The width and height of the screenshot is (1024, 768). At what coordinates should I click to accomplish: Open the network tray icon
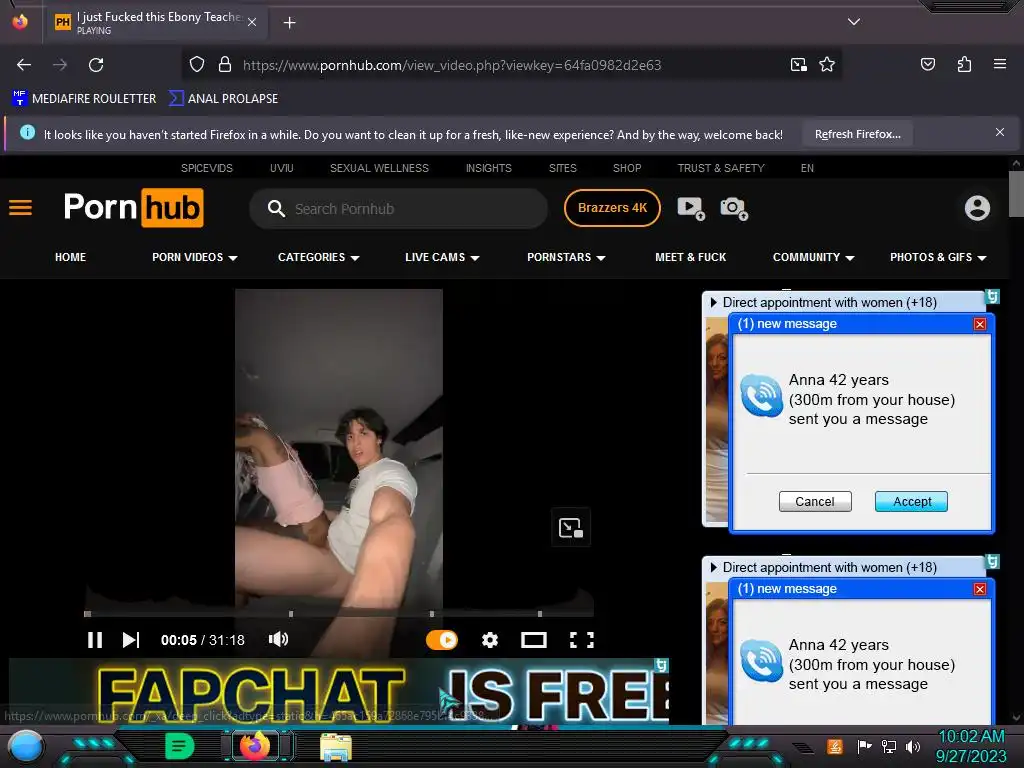pos(889,746)
